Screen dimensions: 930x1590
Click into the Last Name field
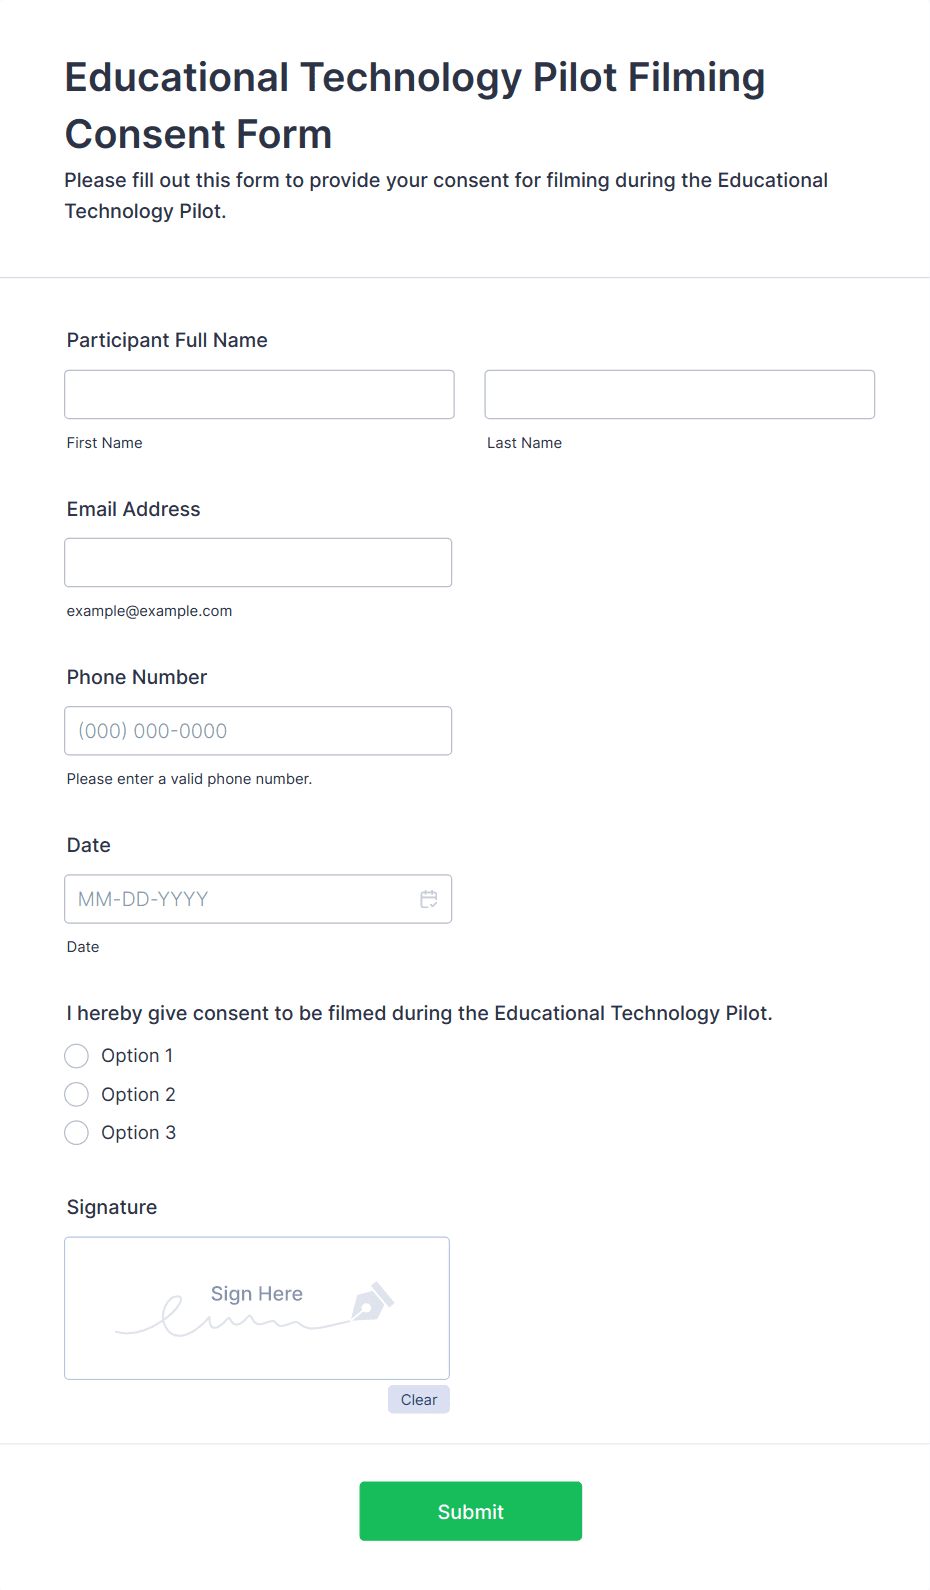679,395
